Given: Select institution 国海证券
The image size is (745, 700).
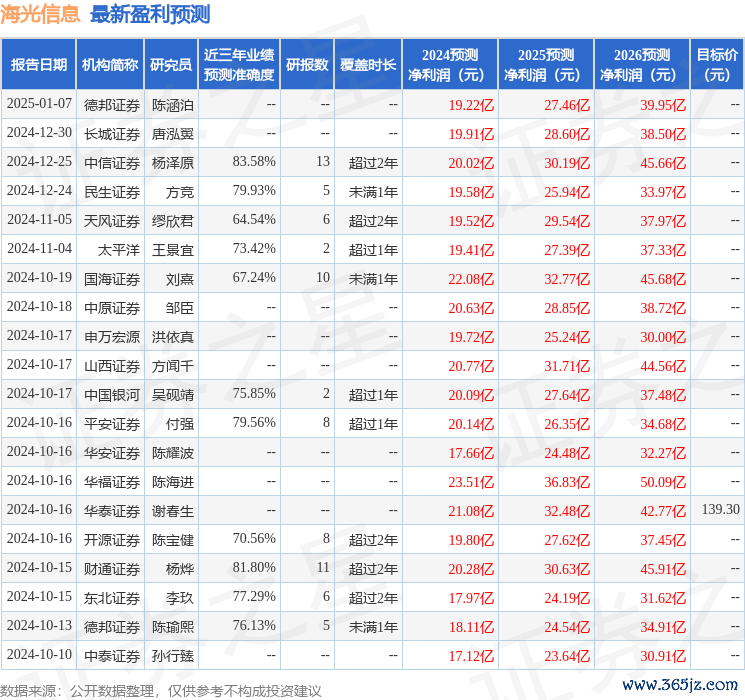Looking at the screenshot, I should pos(112,279).
